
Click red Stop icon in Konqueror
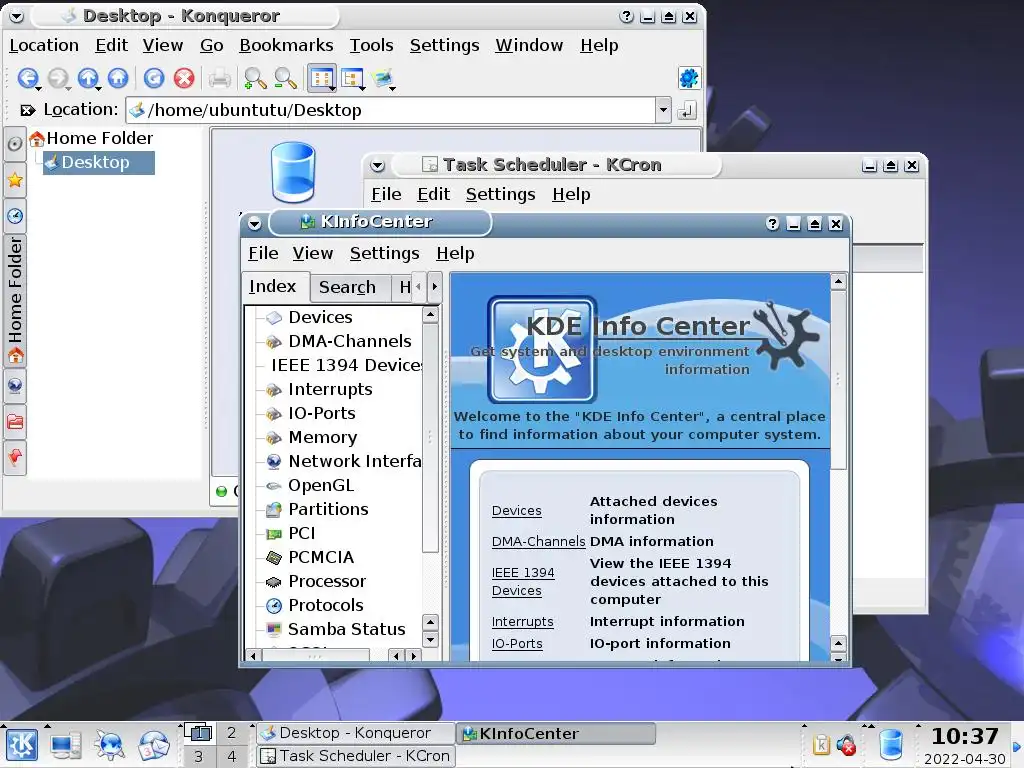184,78
